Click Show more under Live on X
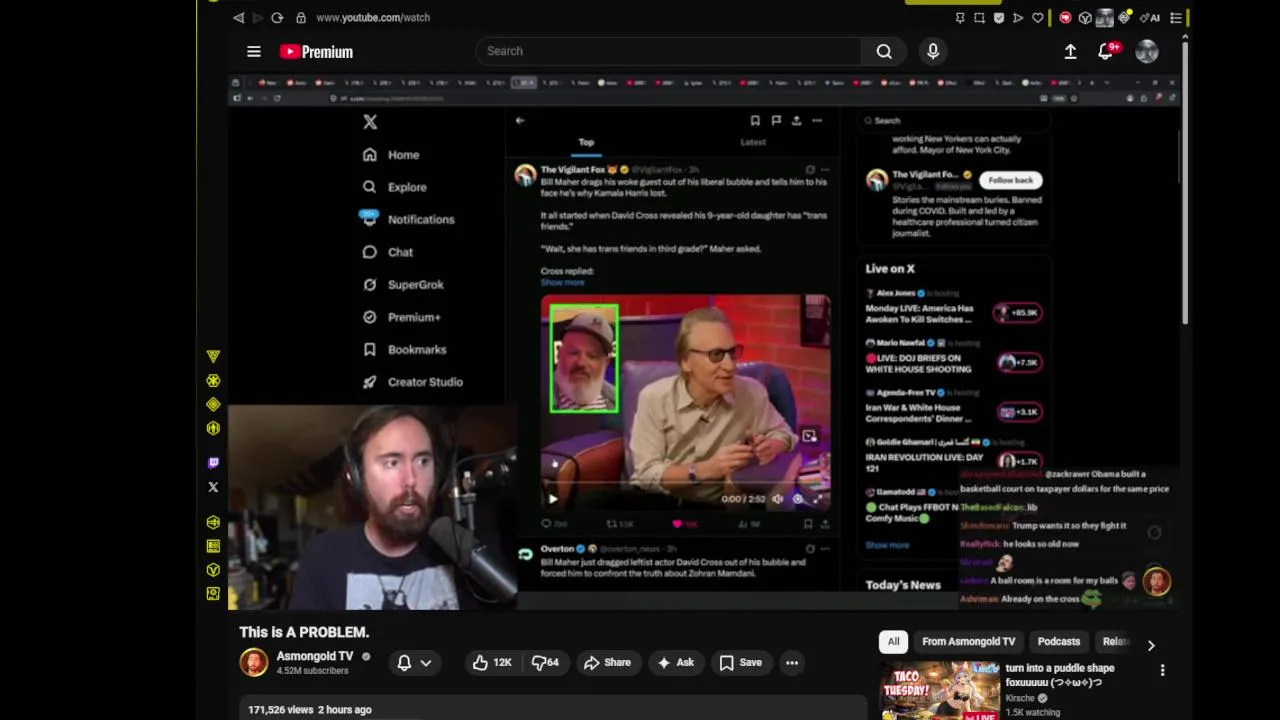 pos(887,545)
